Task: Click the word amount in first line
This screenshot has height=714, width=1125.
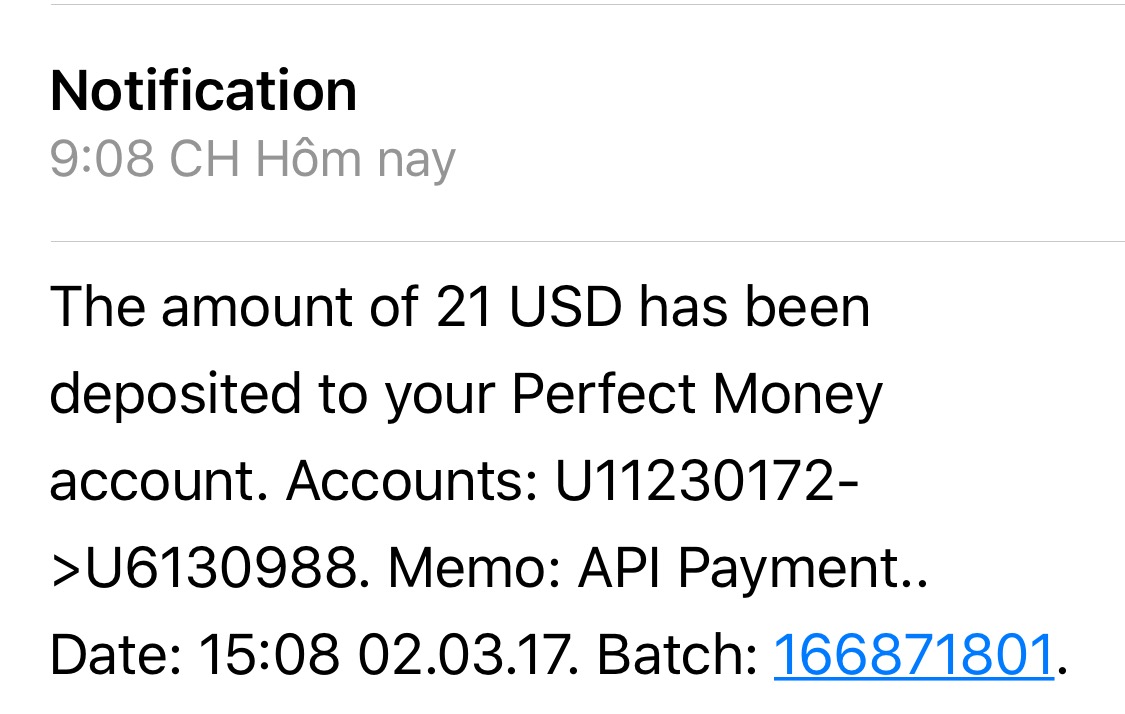Action: [287, 307]
